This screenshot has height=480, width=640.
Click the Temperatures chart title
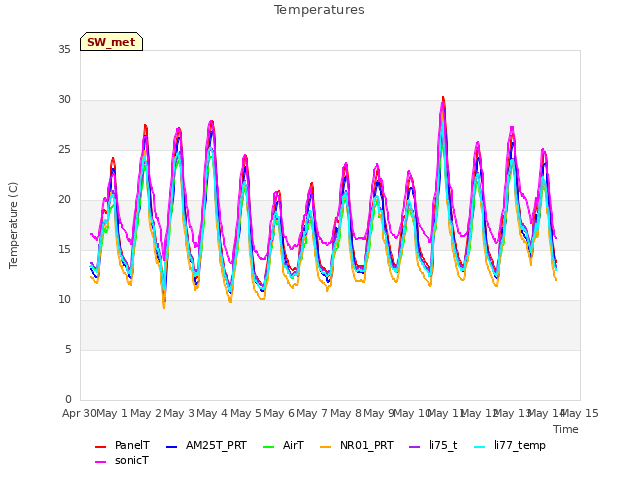[x=319, y=10]
